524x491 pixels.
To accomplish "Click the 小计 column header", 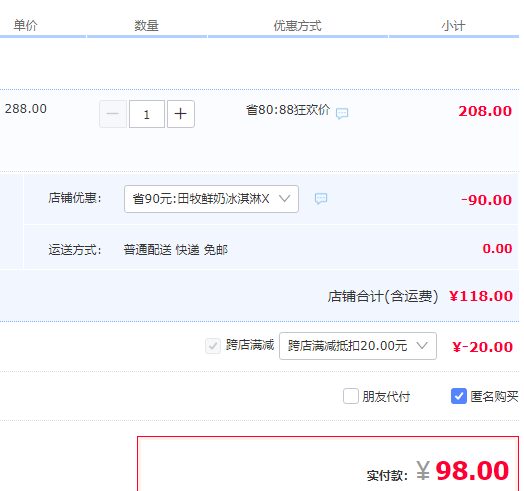I will [x=453, y=26].
